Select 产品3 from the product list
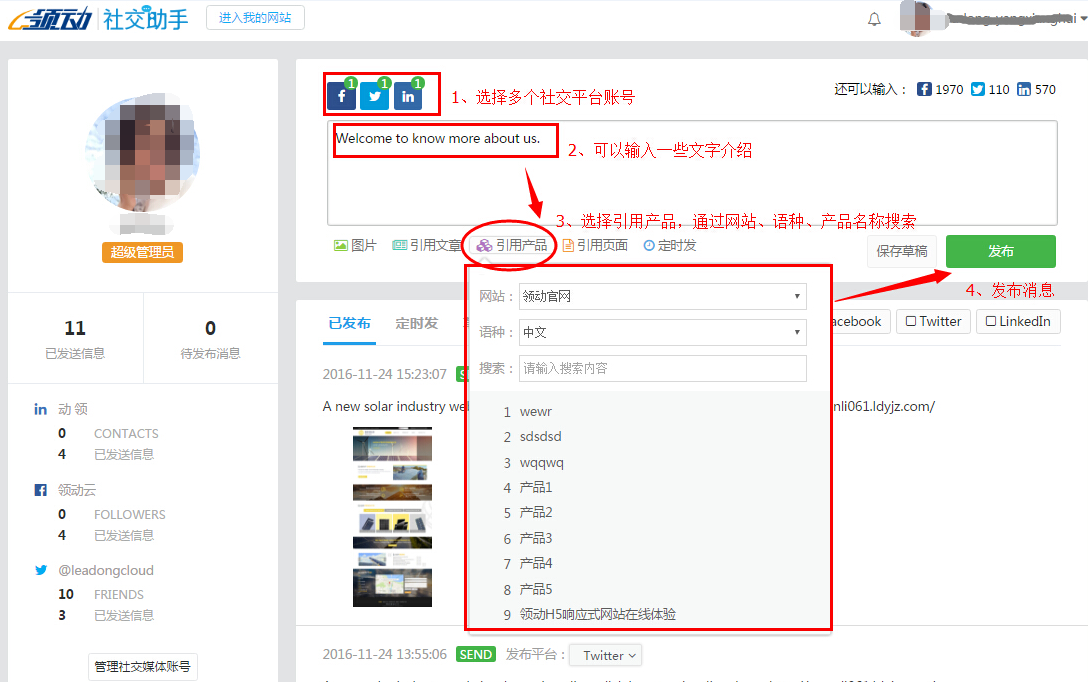The image size is (1088, 682). tap(536, 538)
